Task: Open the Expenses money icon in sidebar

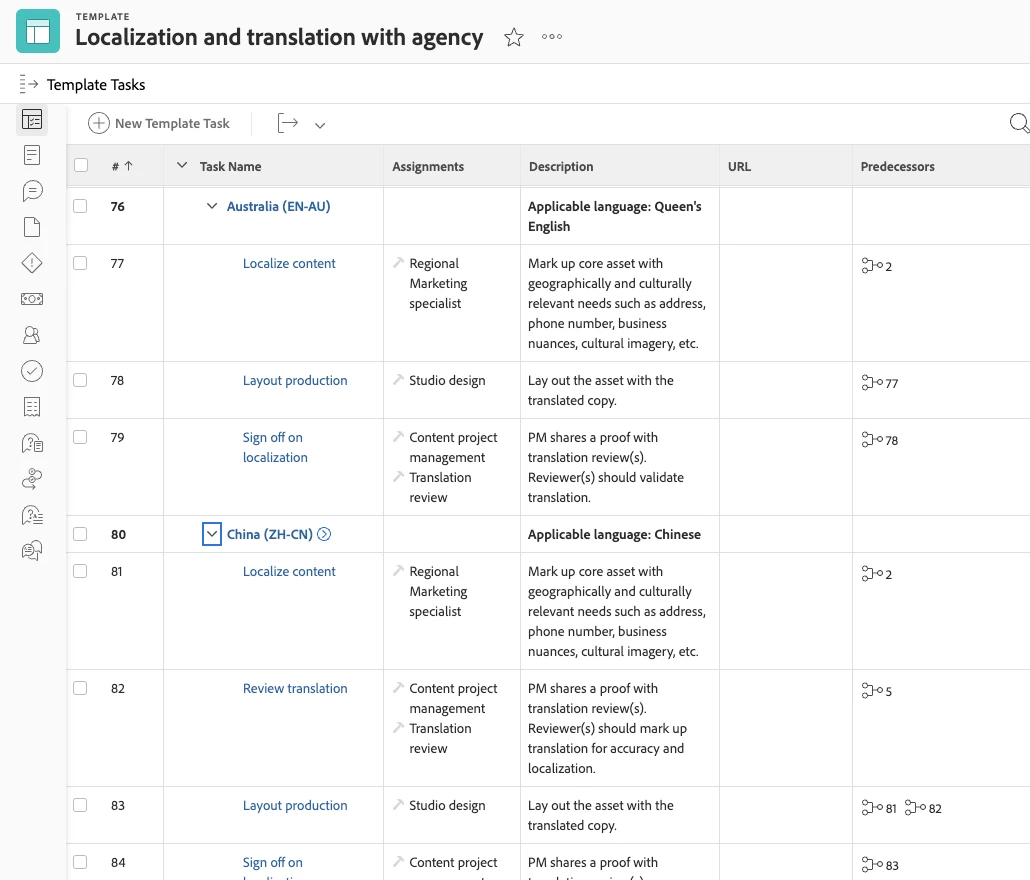Action: pyautogui.click(x=32, y=299)
